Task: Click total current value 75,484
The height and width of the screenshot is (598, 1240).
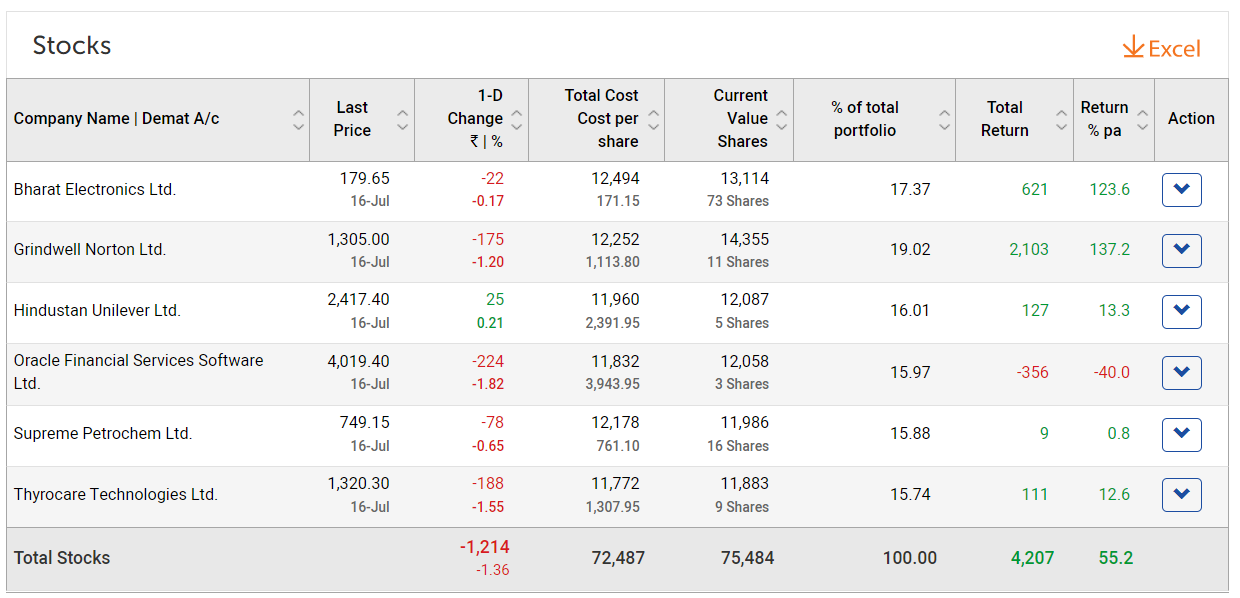Action: 748,558
